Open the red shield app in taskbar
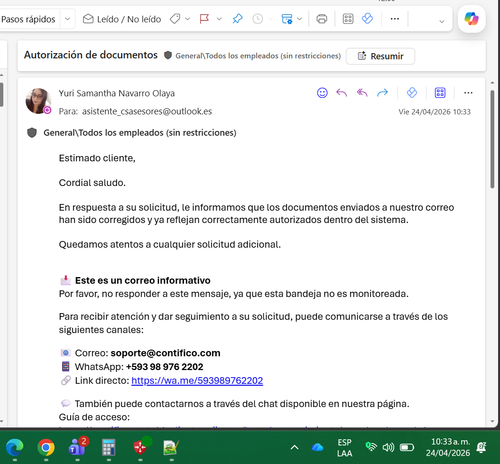This screenshot has width=500, height=464. tap(140, 447)
